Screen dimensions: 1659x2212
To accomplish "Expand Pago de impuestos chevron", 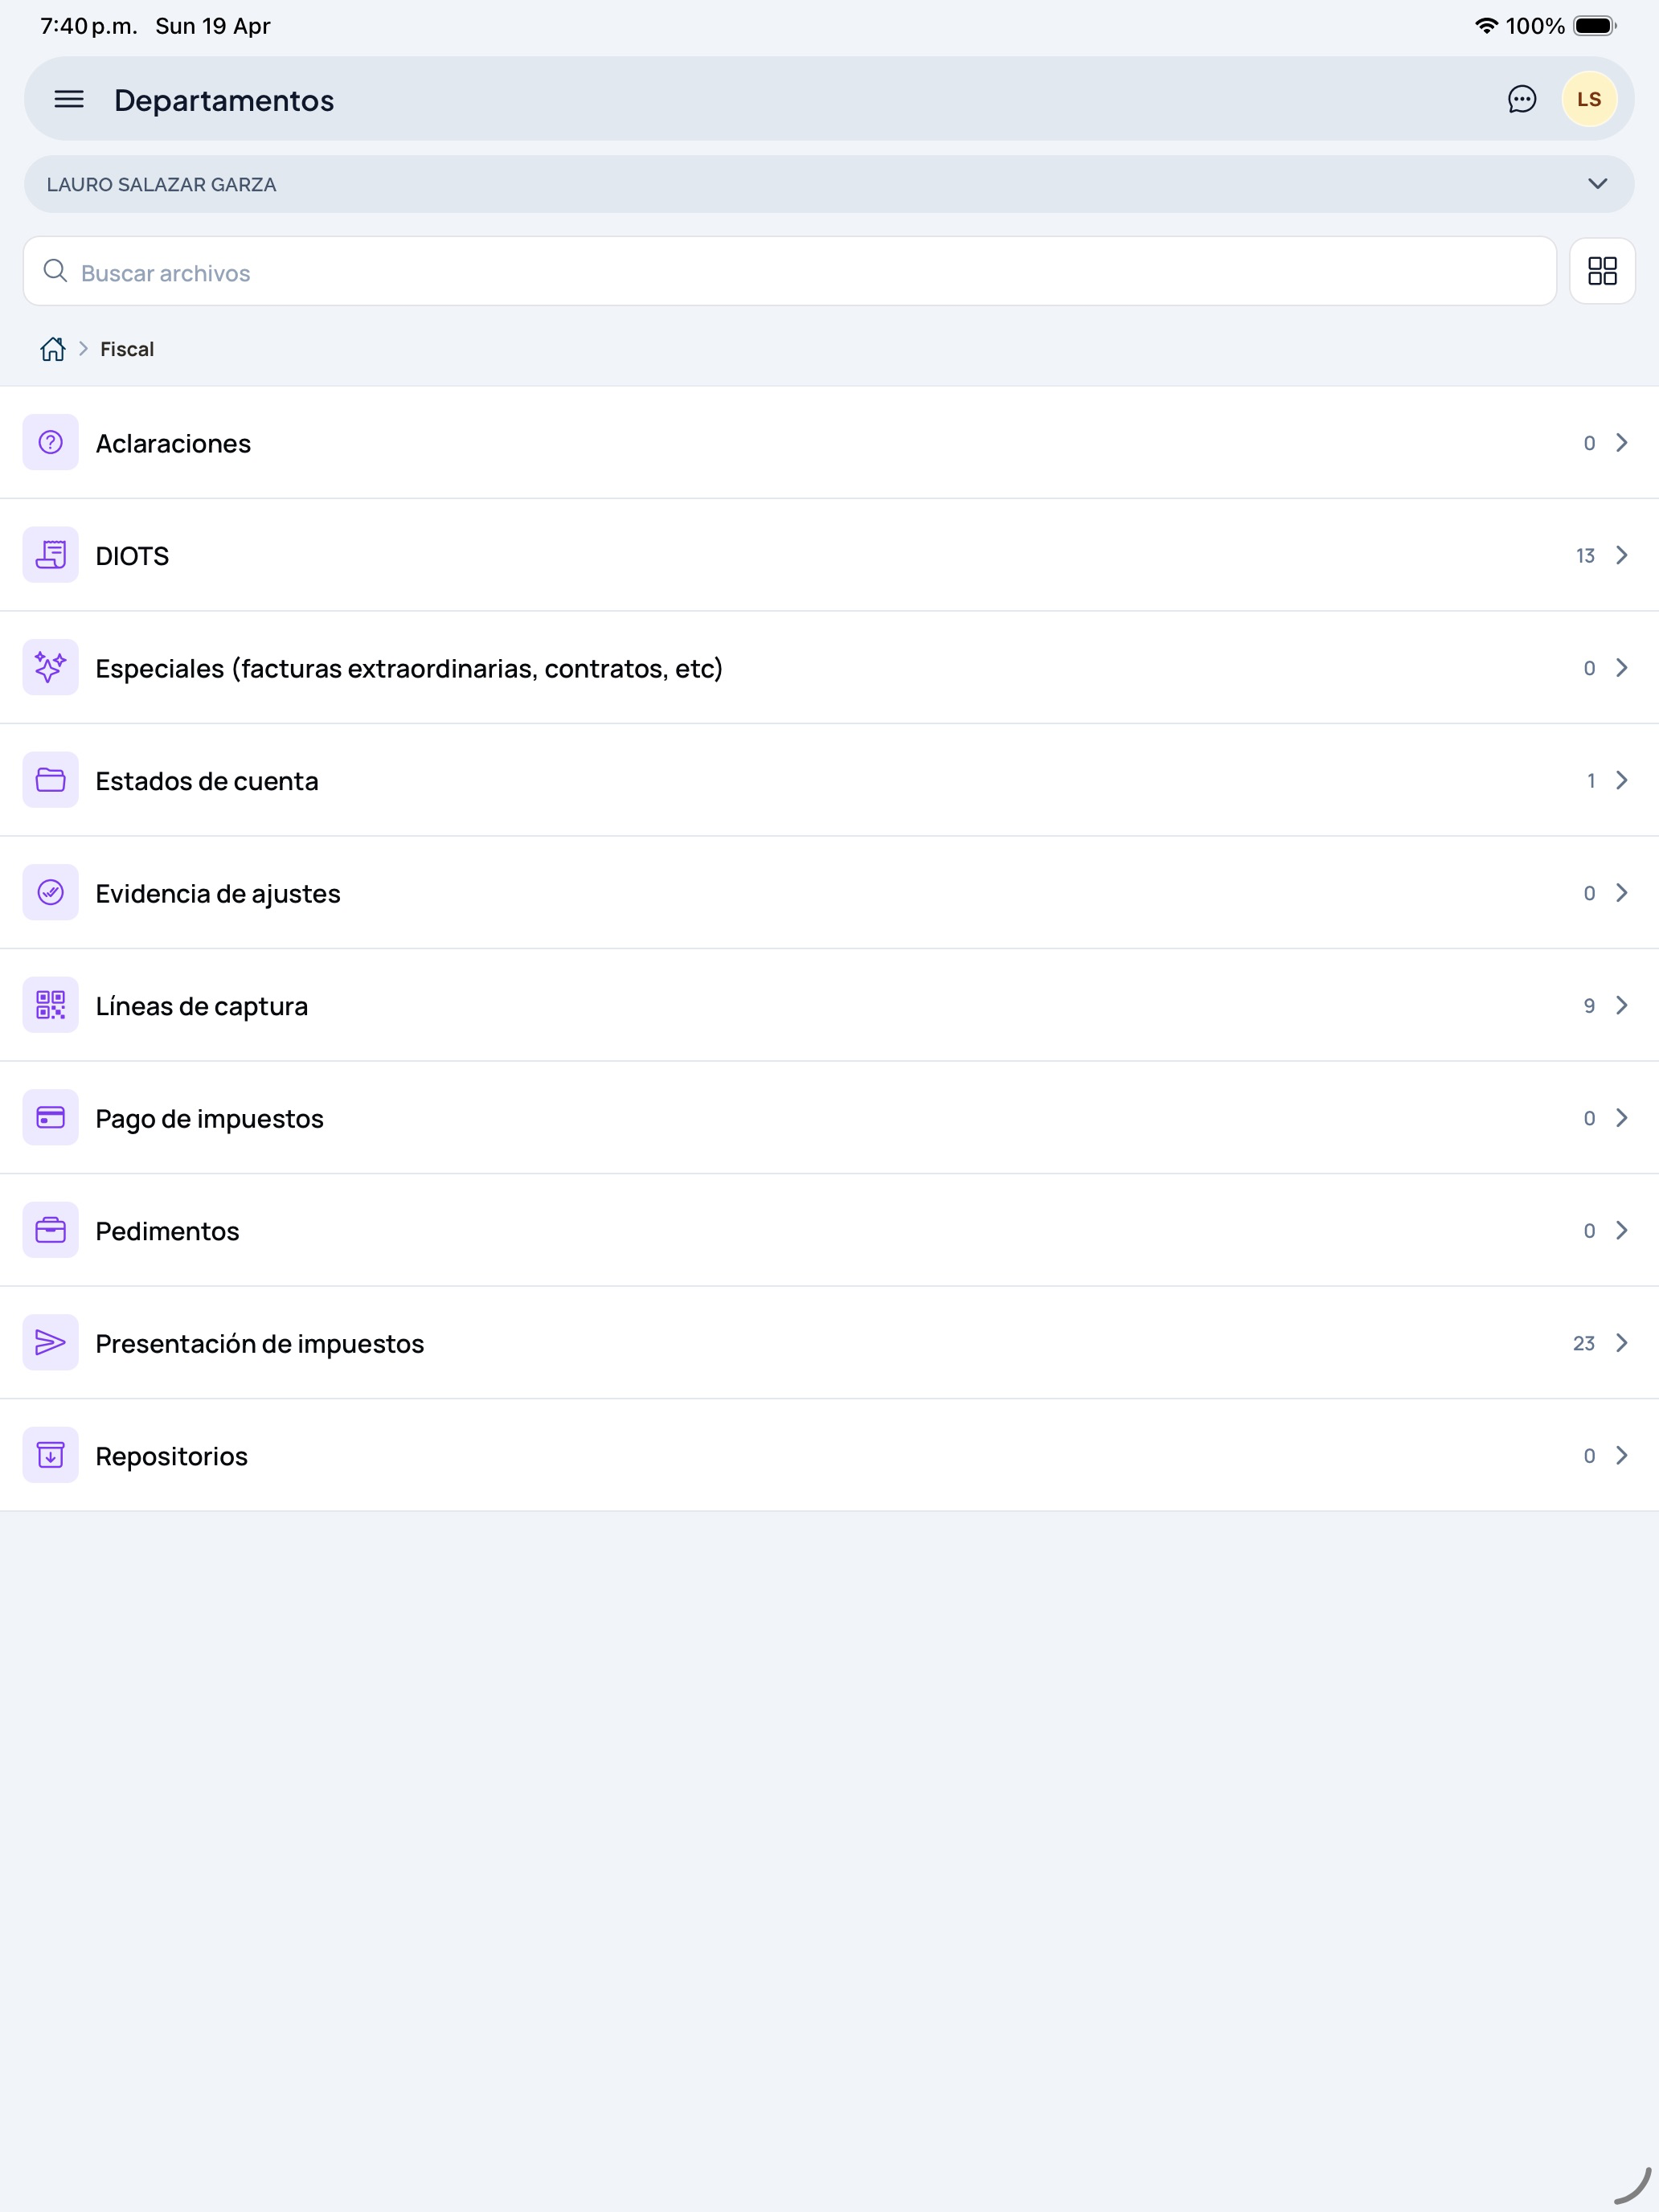I will pyautogui.click(x=1622, y=1117).
